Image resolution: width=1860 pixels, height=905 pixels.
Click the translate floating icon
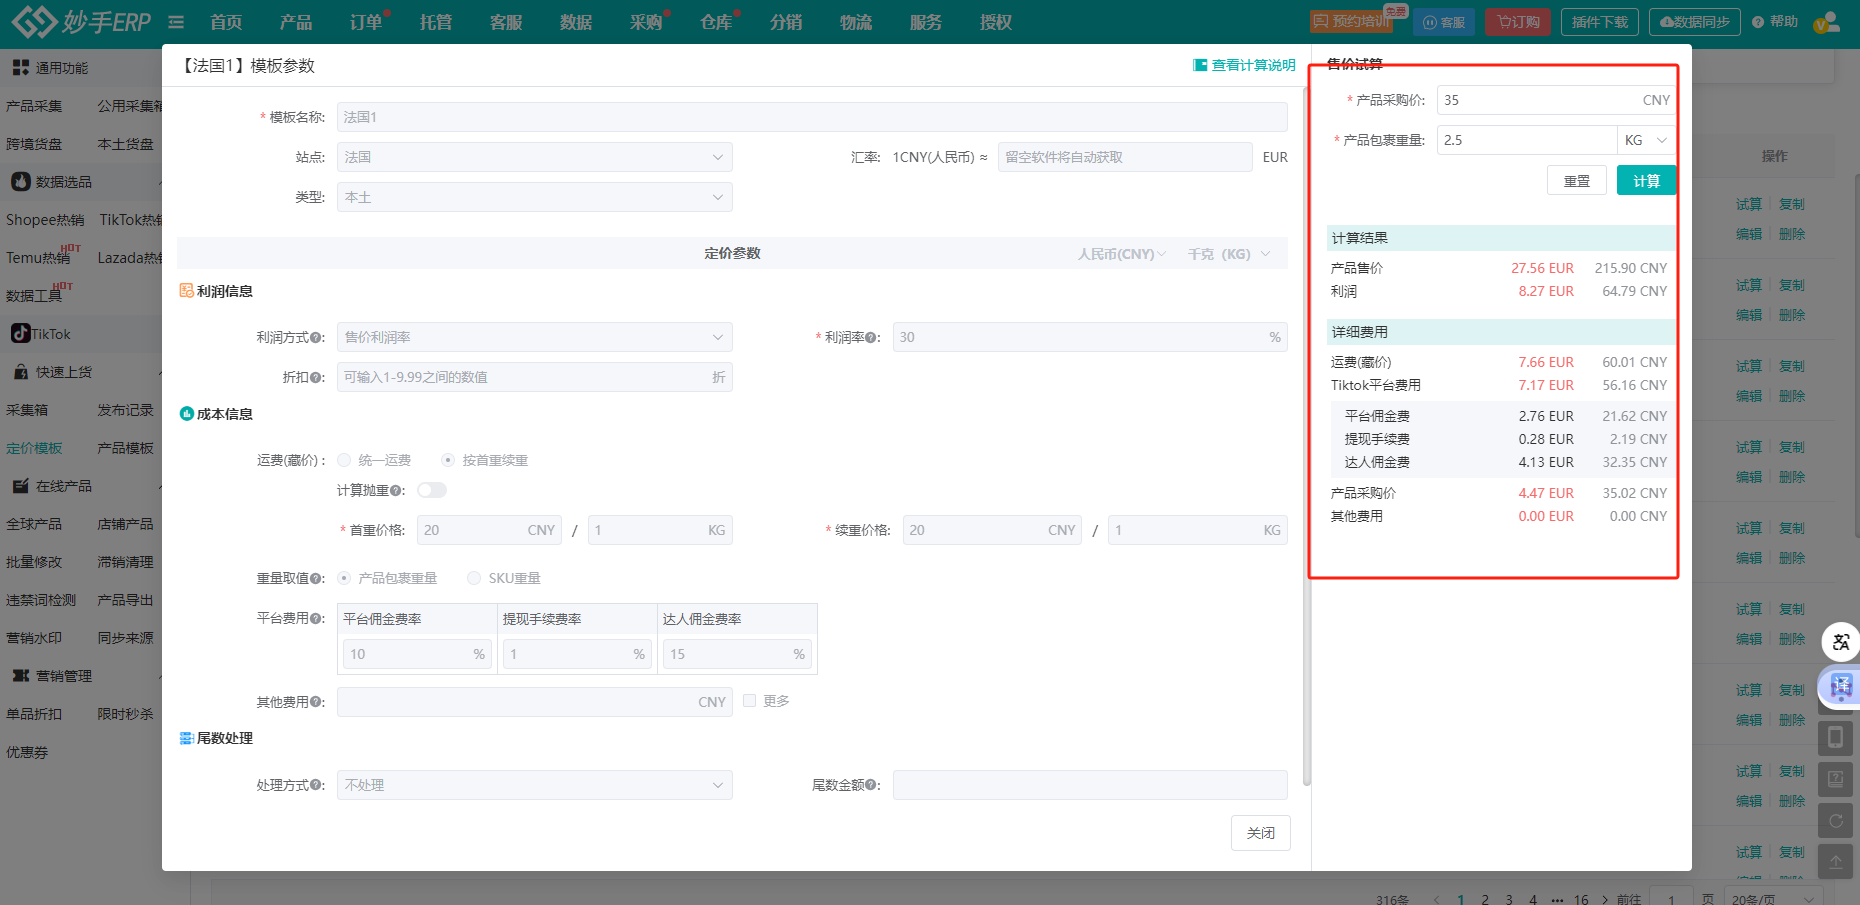click(x=1840, y=642)
